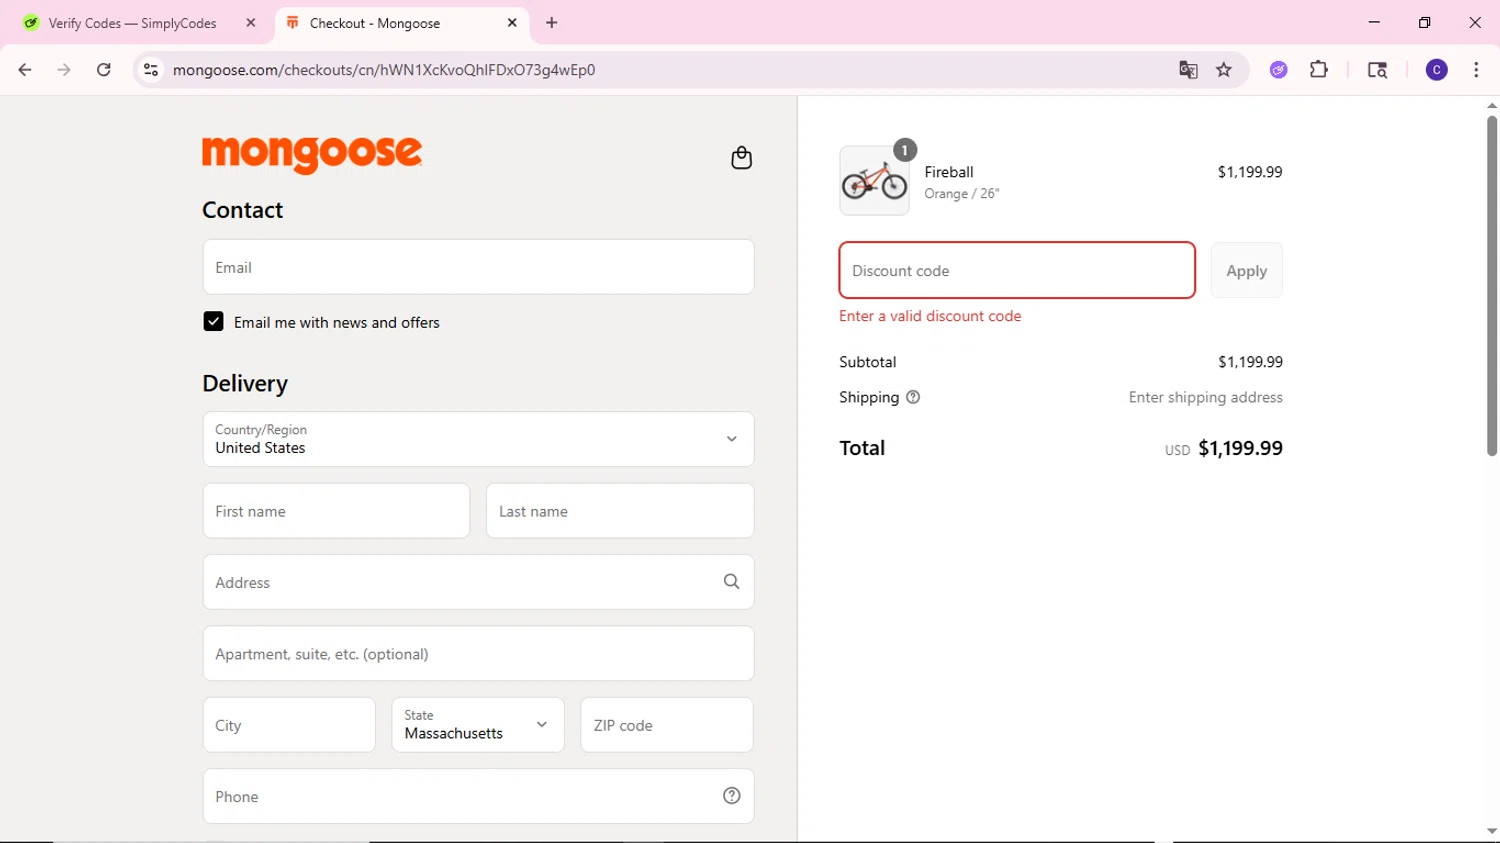
Task: Click the Apply discount button
Action: point(1246,270)
